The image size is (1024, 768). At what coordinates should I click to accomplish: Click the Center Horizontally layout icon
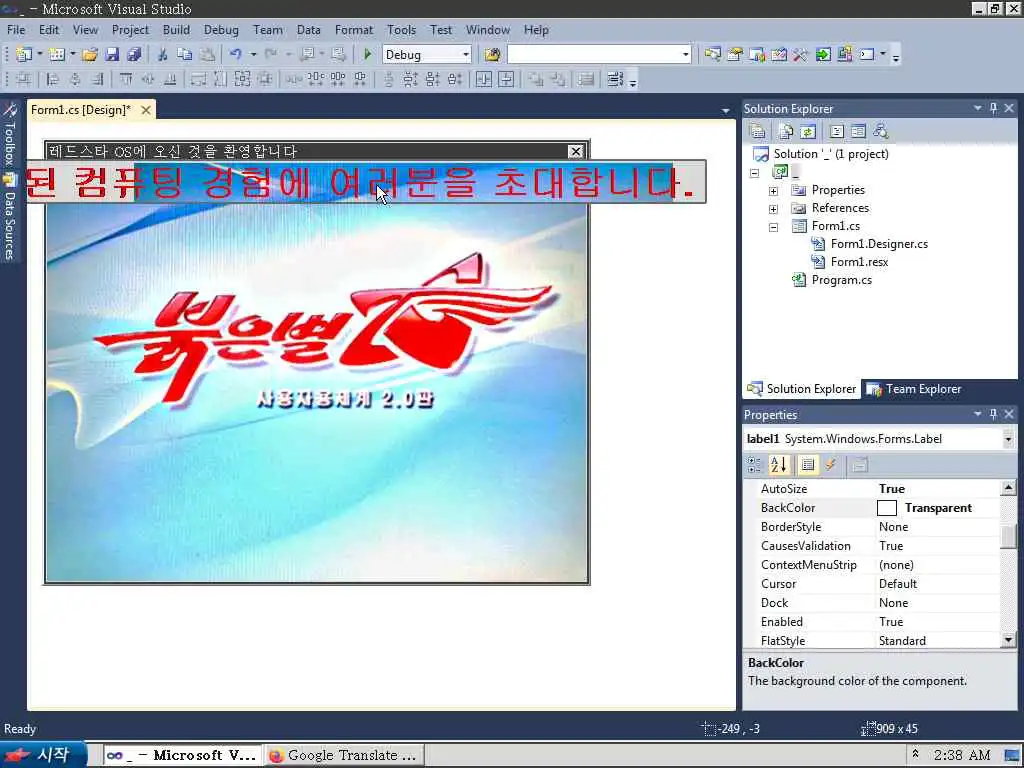point(484,80)
